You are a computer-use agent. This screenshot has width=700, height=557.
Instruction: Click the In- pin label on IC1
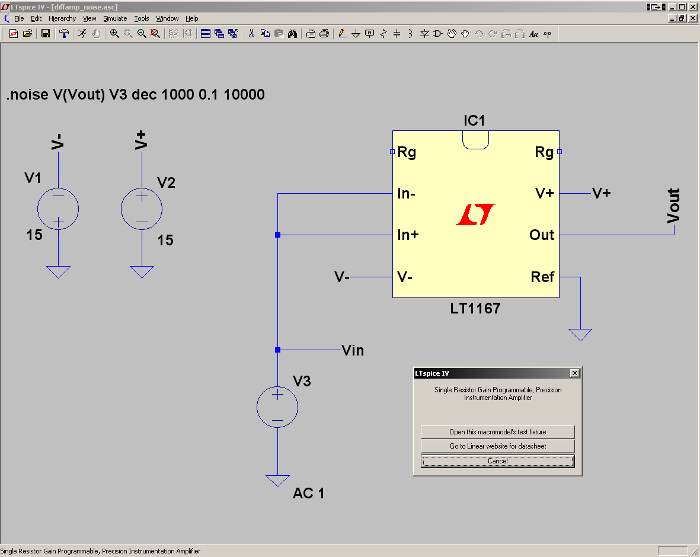406,193
